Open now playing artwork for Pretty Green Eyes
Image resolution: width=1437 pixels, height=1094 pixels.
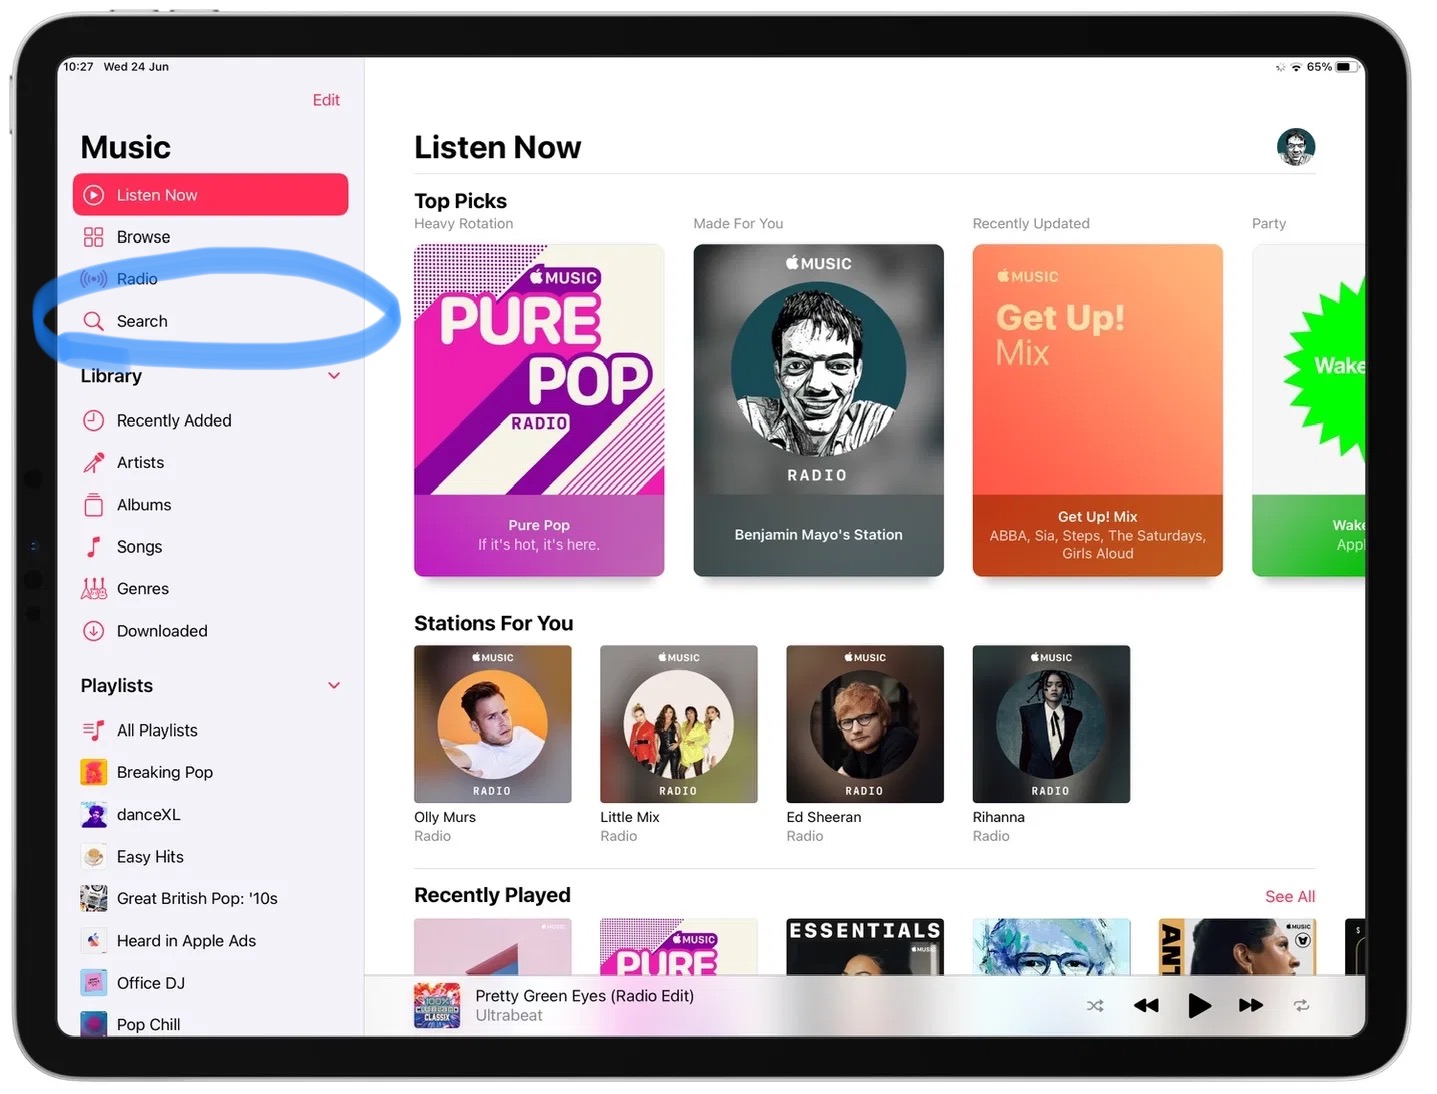[x=437, y=1006]
